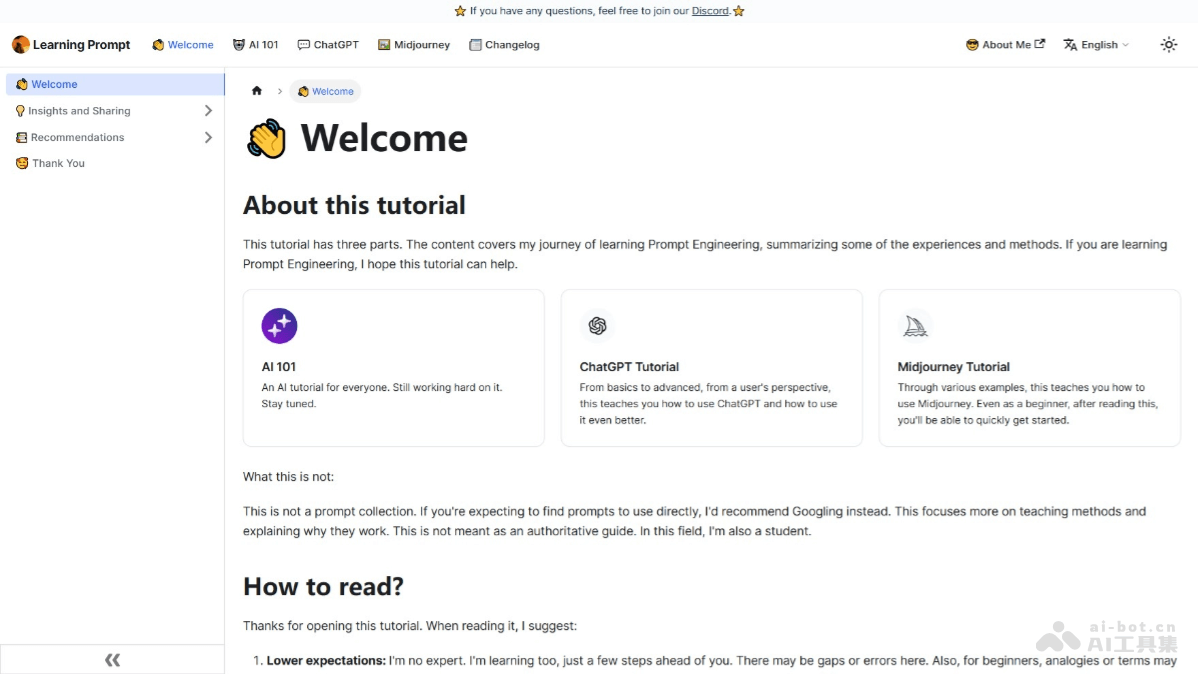The height and width of the screenshot is (675, 1200).
Task: Open the home breadcrumb icon
Action: coord(257,91)
